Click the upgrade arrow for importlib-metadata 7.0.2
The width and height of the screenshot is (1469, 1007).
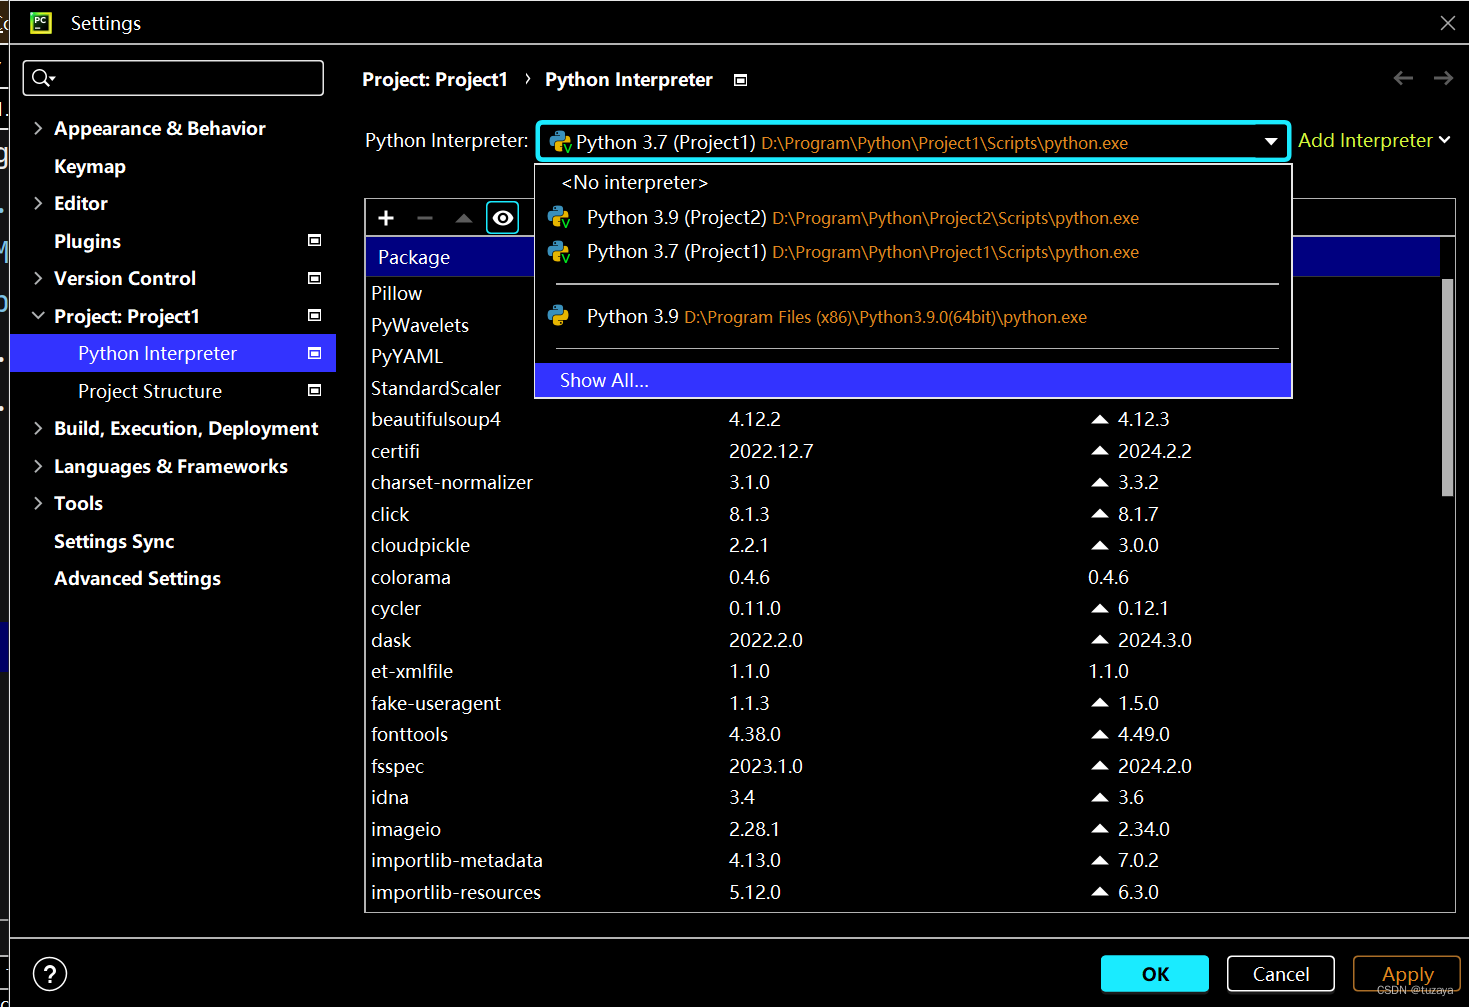pyautogui.click(x=1100, y=860)
